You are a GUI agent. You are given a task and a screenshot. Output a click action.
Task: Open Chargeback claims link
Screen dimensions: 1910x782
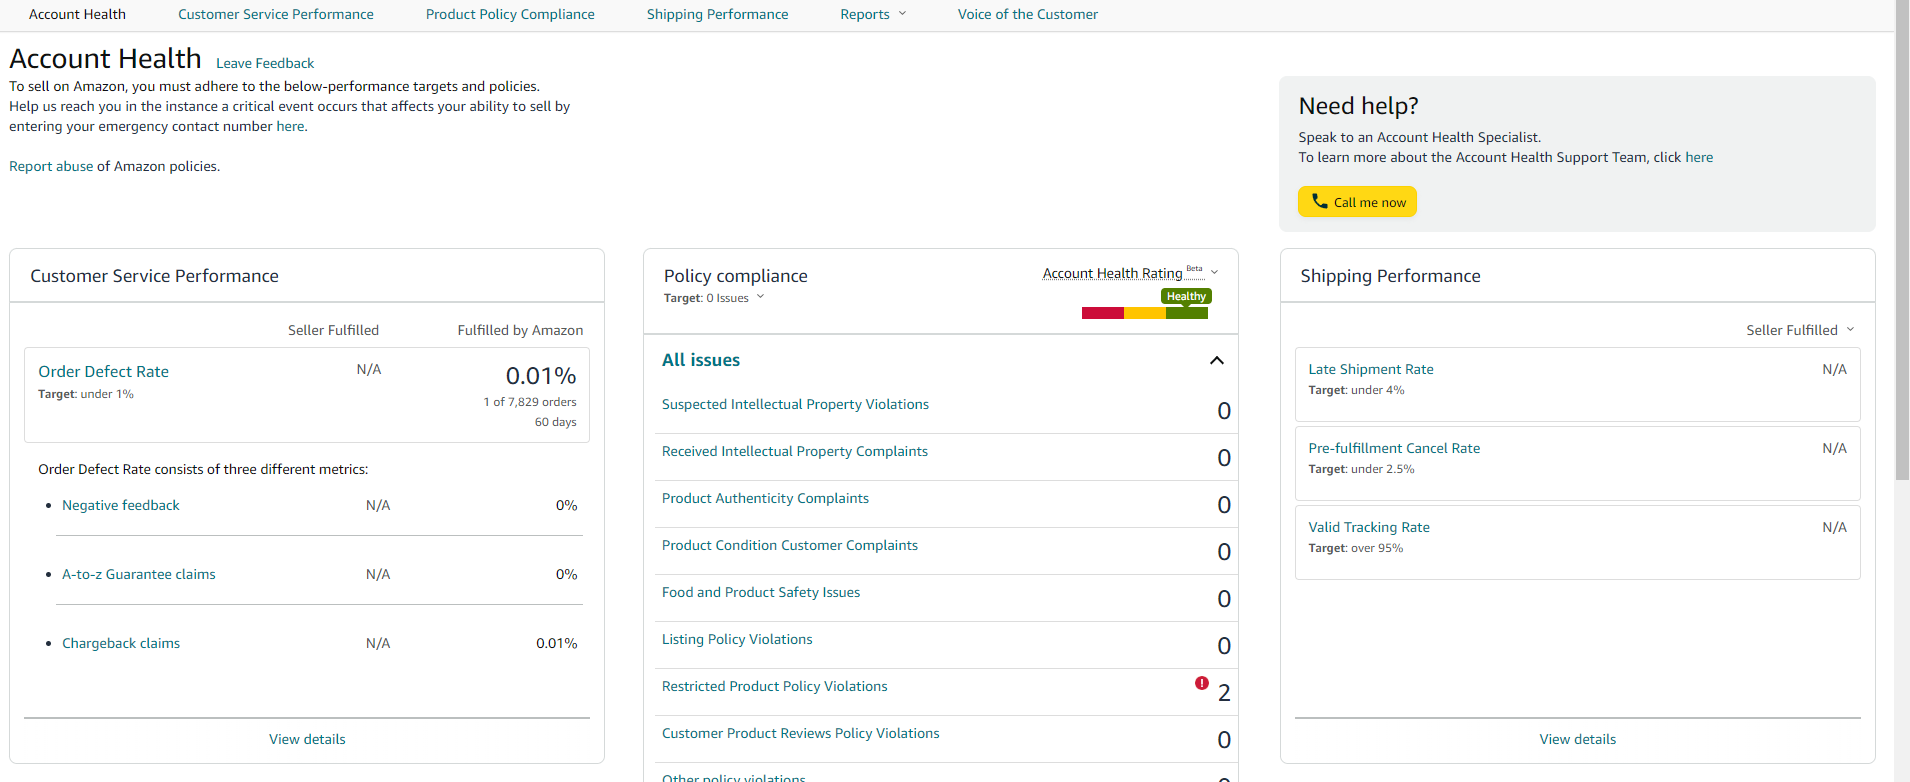(121, 643)
